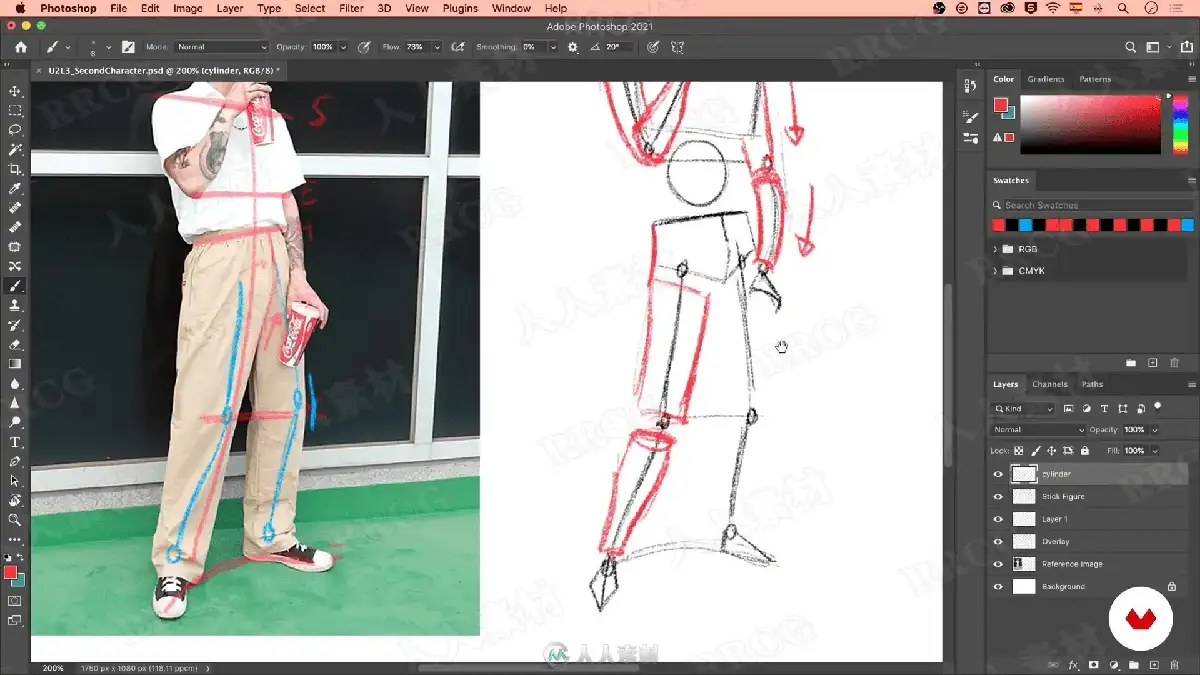The image size is (1200, 675).
Task: Open the brush Mode dropdown
Action: click(221, 47)
